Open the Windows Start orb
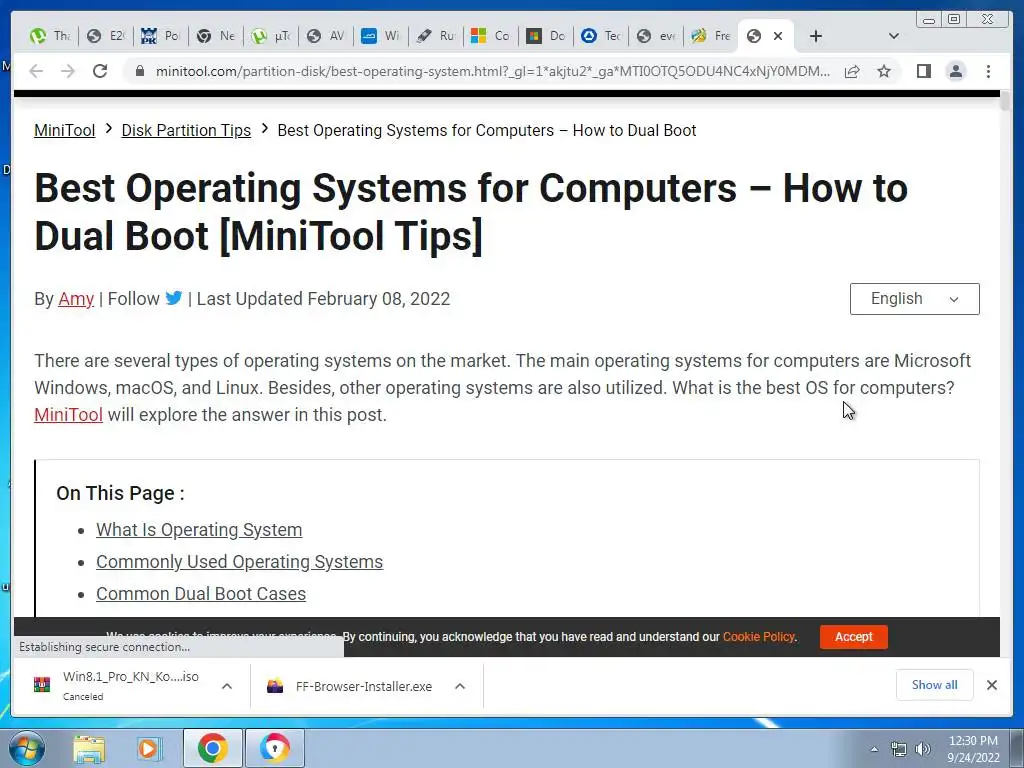Image resolution: width=1024 pixels, height=768 pixels. [x=27, y=748]
